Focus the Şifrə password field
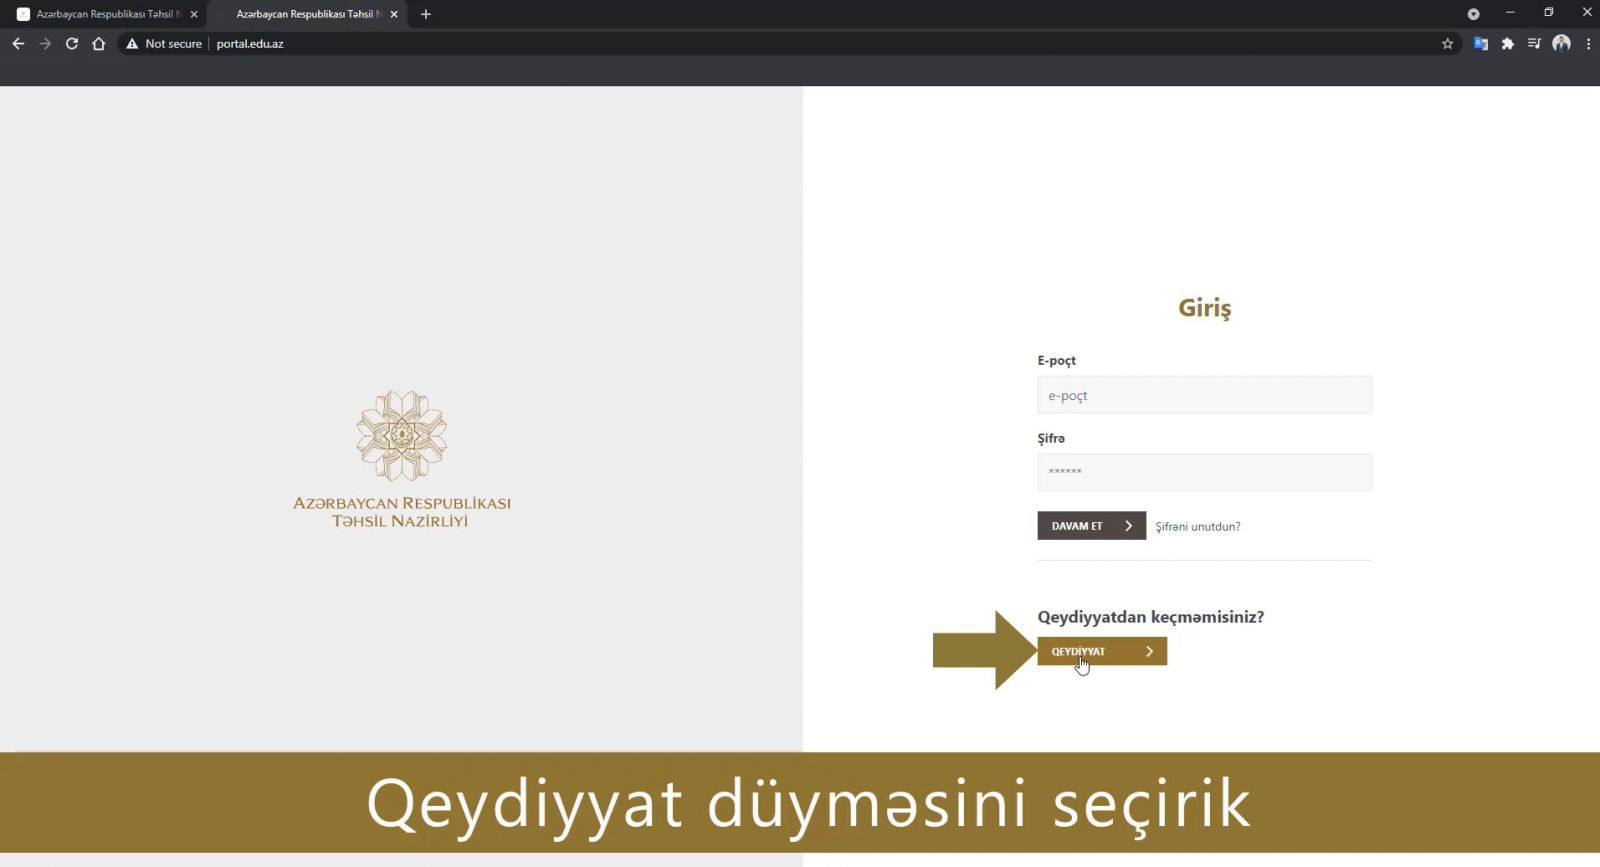The image size is (1600, 867). (x=1204, y=472)
